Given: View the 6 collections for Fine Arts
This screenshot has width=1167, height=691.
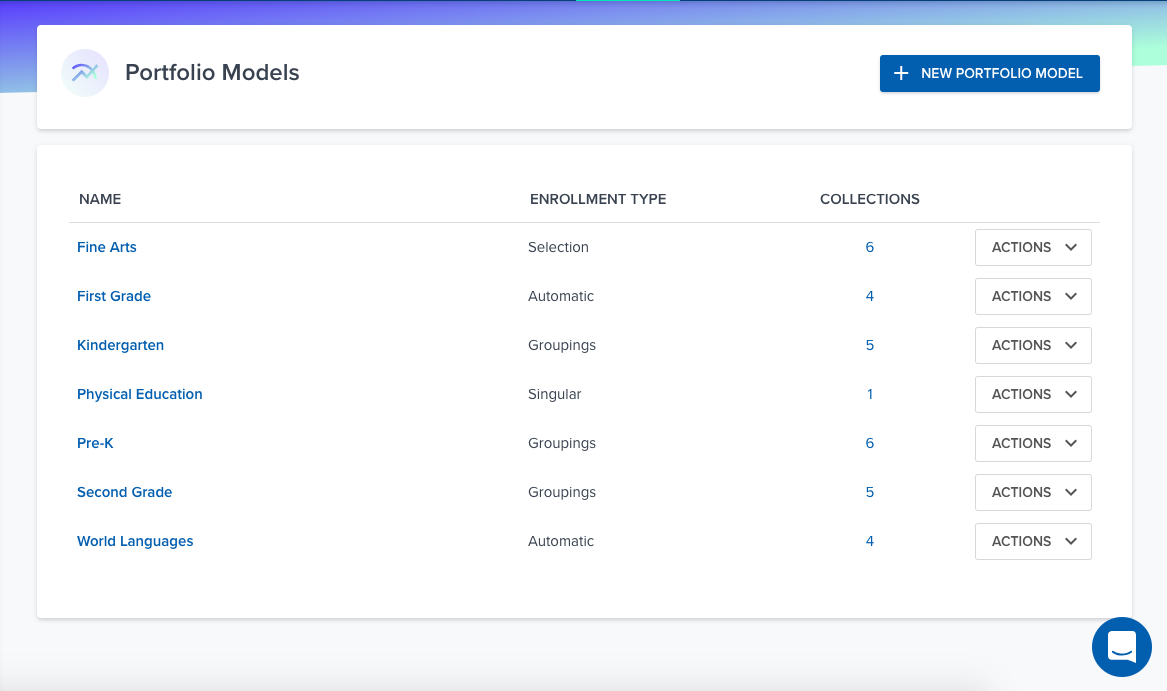Looking at the screenshot, I should (x=870, y=247).
